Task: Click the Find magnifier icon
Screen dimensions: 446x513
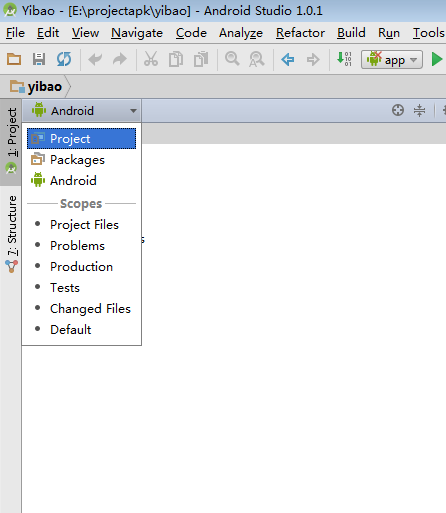Action: click(x=232, y=59)
